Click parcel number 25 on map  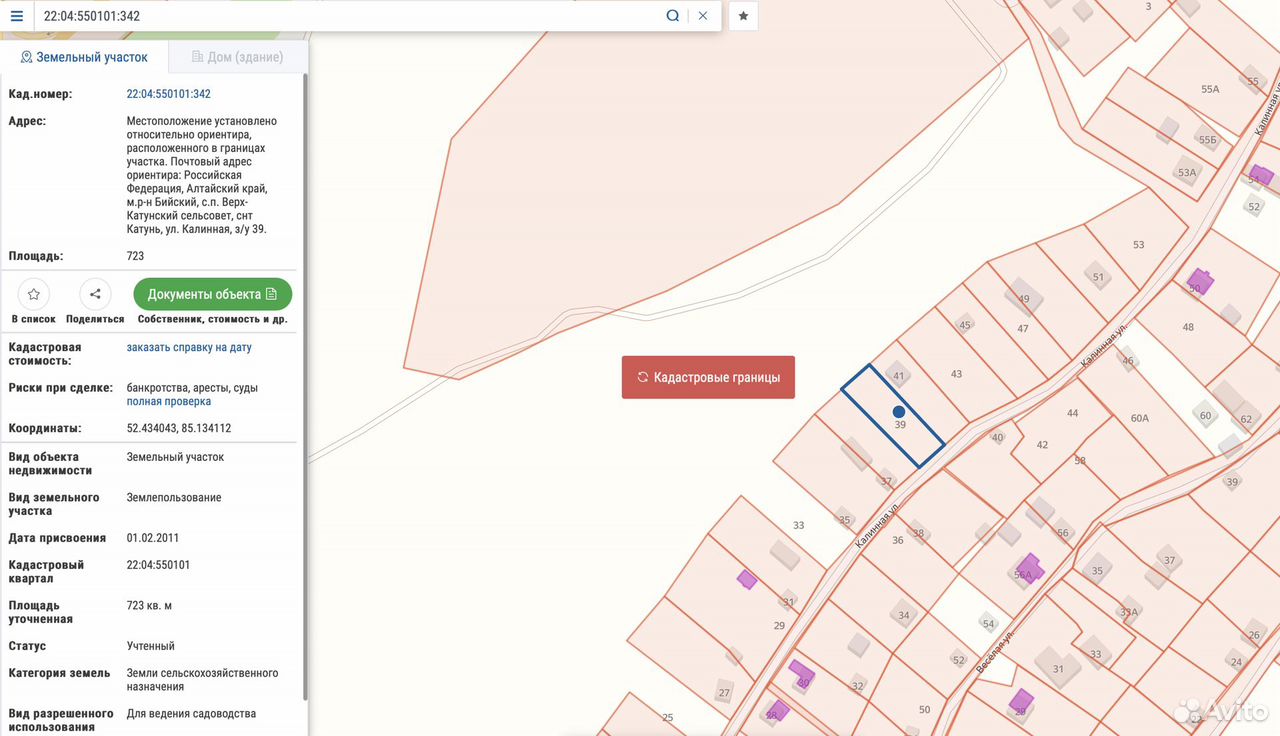pos(668,717)
